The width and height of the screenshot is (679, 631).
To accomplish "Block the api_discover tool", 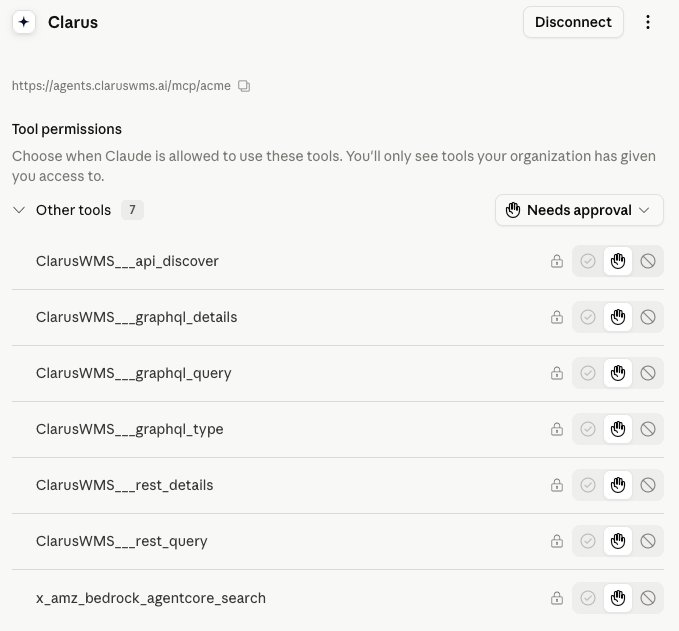I will (x=648, y=261).
